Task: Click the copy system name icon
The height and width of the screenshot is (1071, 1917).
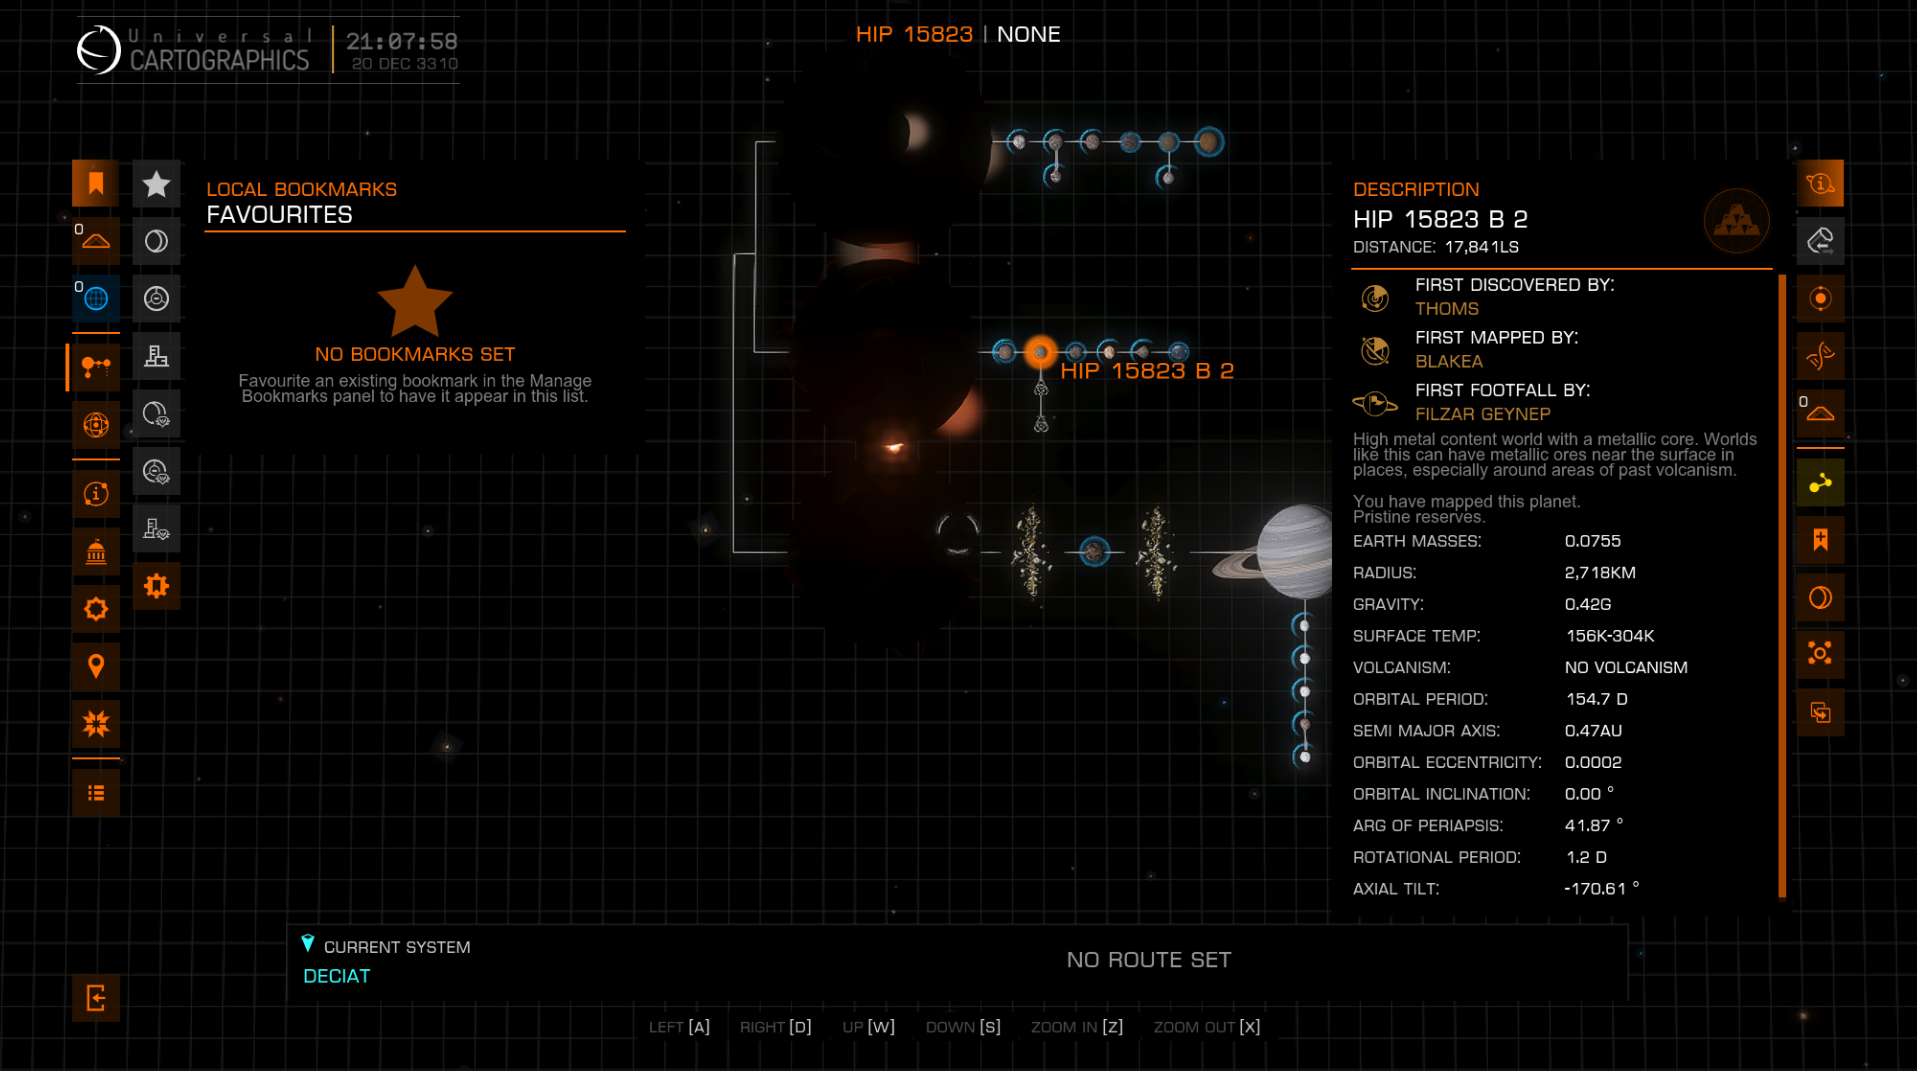Action: tap(1820, 713)
